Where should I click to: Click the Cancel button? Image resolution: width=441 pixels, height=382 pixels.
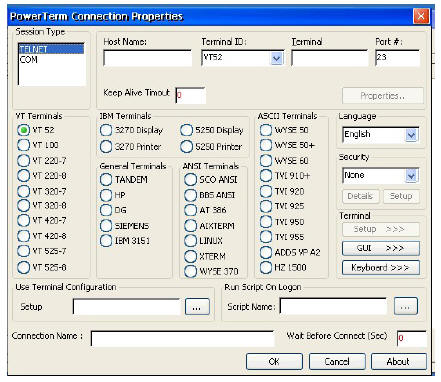coord(337,362)
